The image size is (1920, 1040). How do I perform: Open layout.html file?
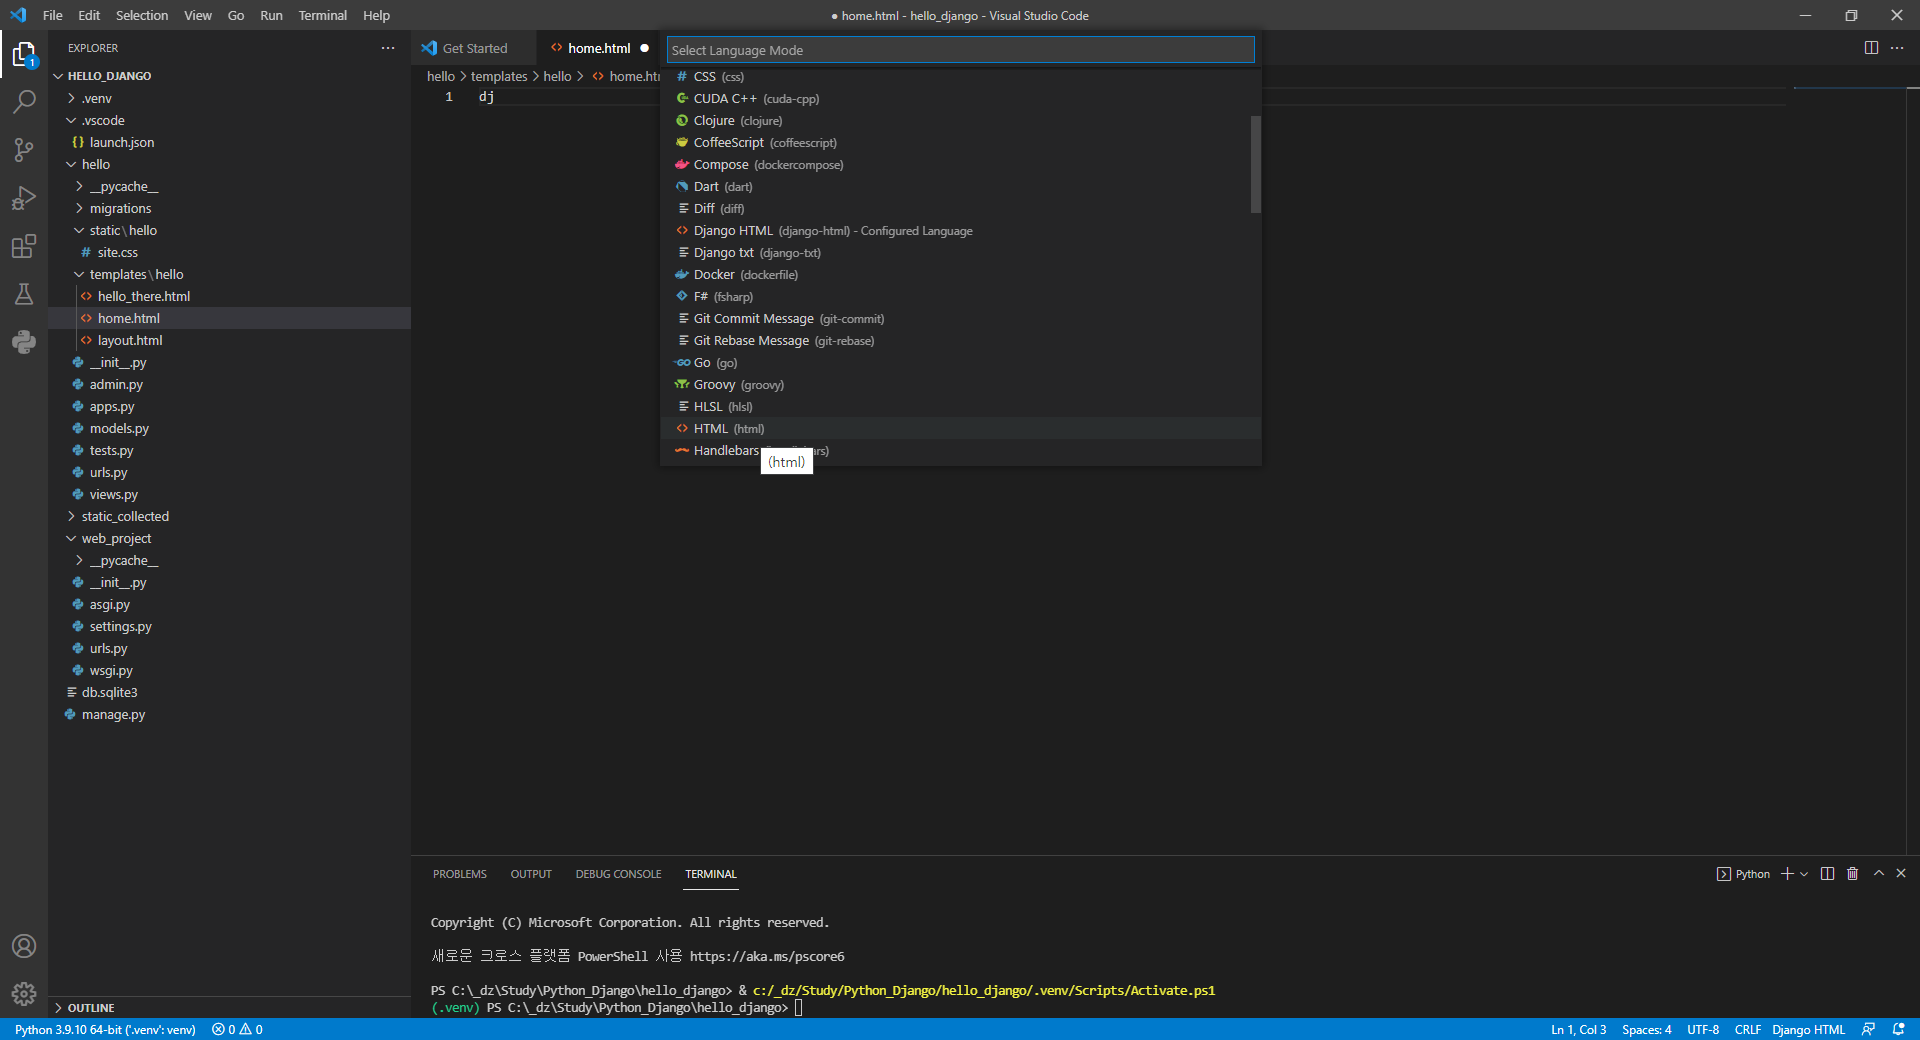coord(230,341)
